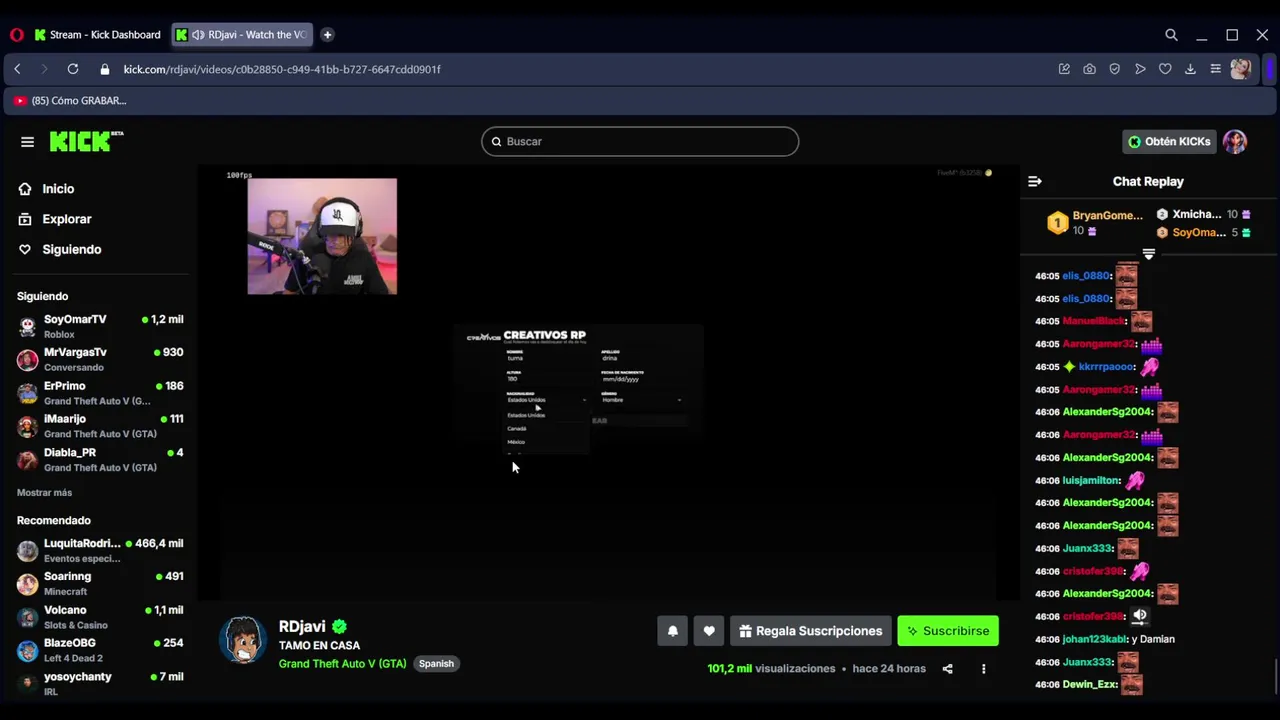
Task: Open iMaarijo channel in sidebar
Action: [100, 426]
